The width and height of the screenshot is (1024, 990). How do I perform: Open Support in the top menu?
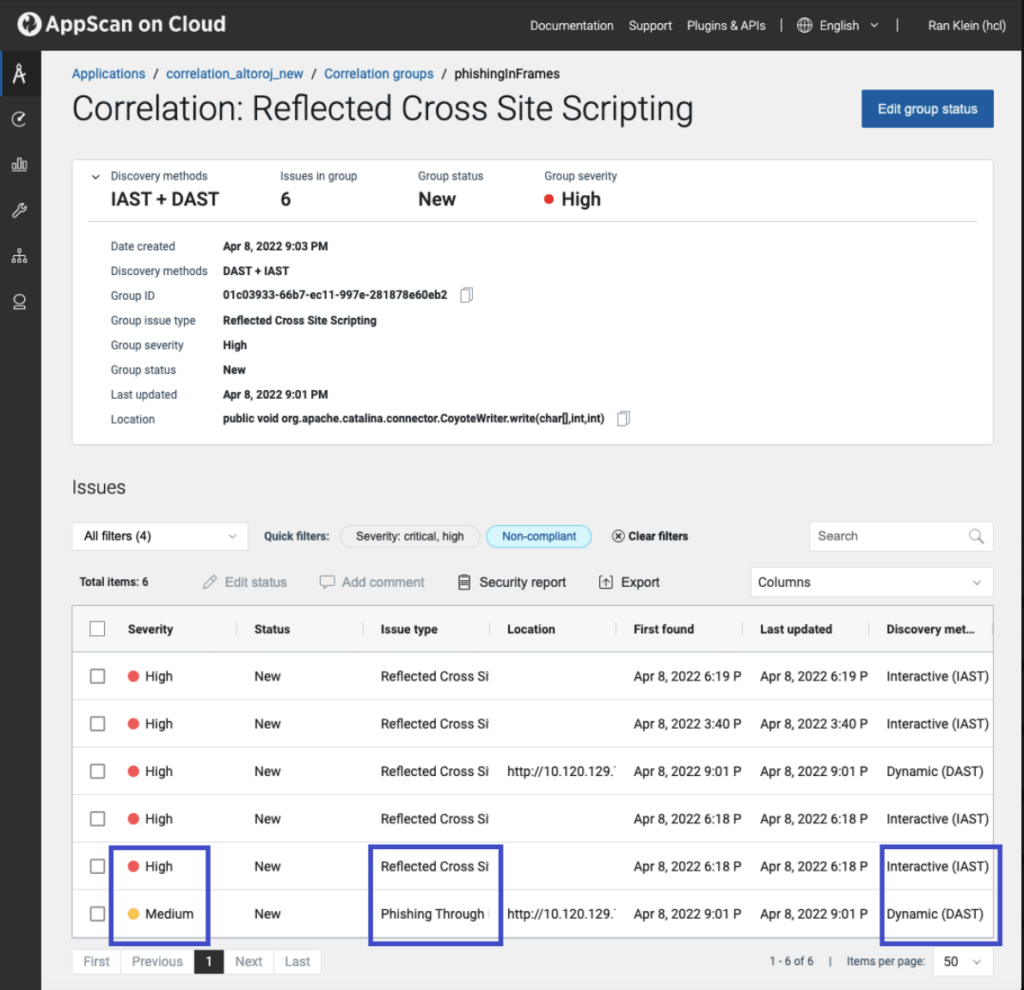[650, 25]
